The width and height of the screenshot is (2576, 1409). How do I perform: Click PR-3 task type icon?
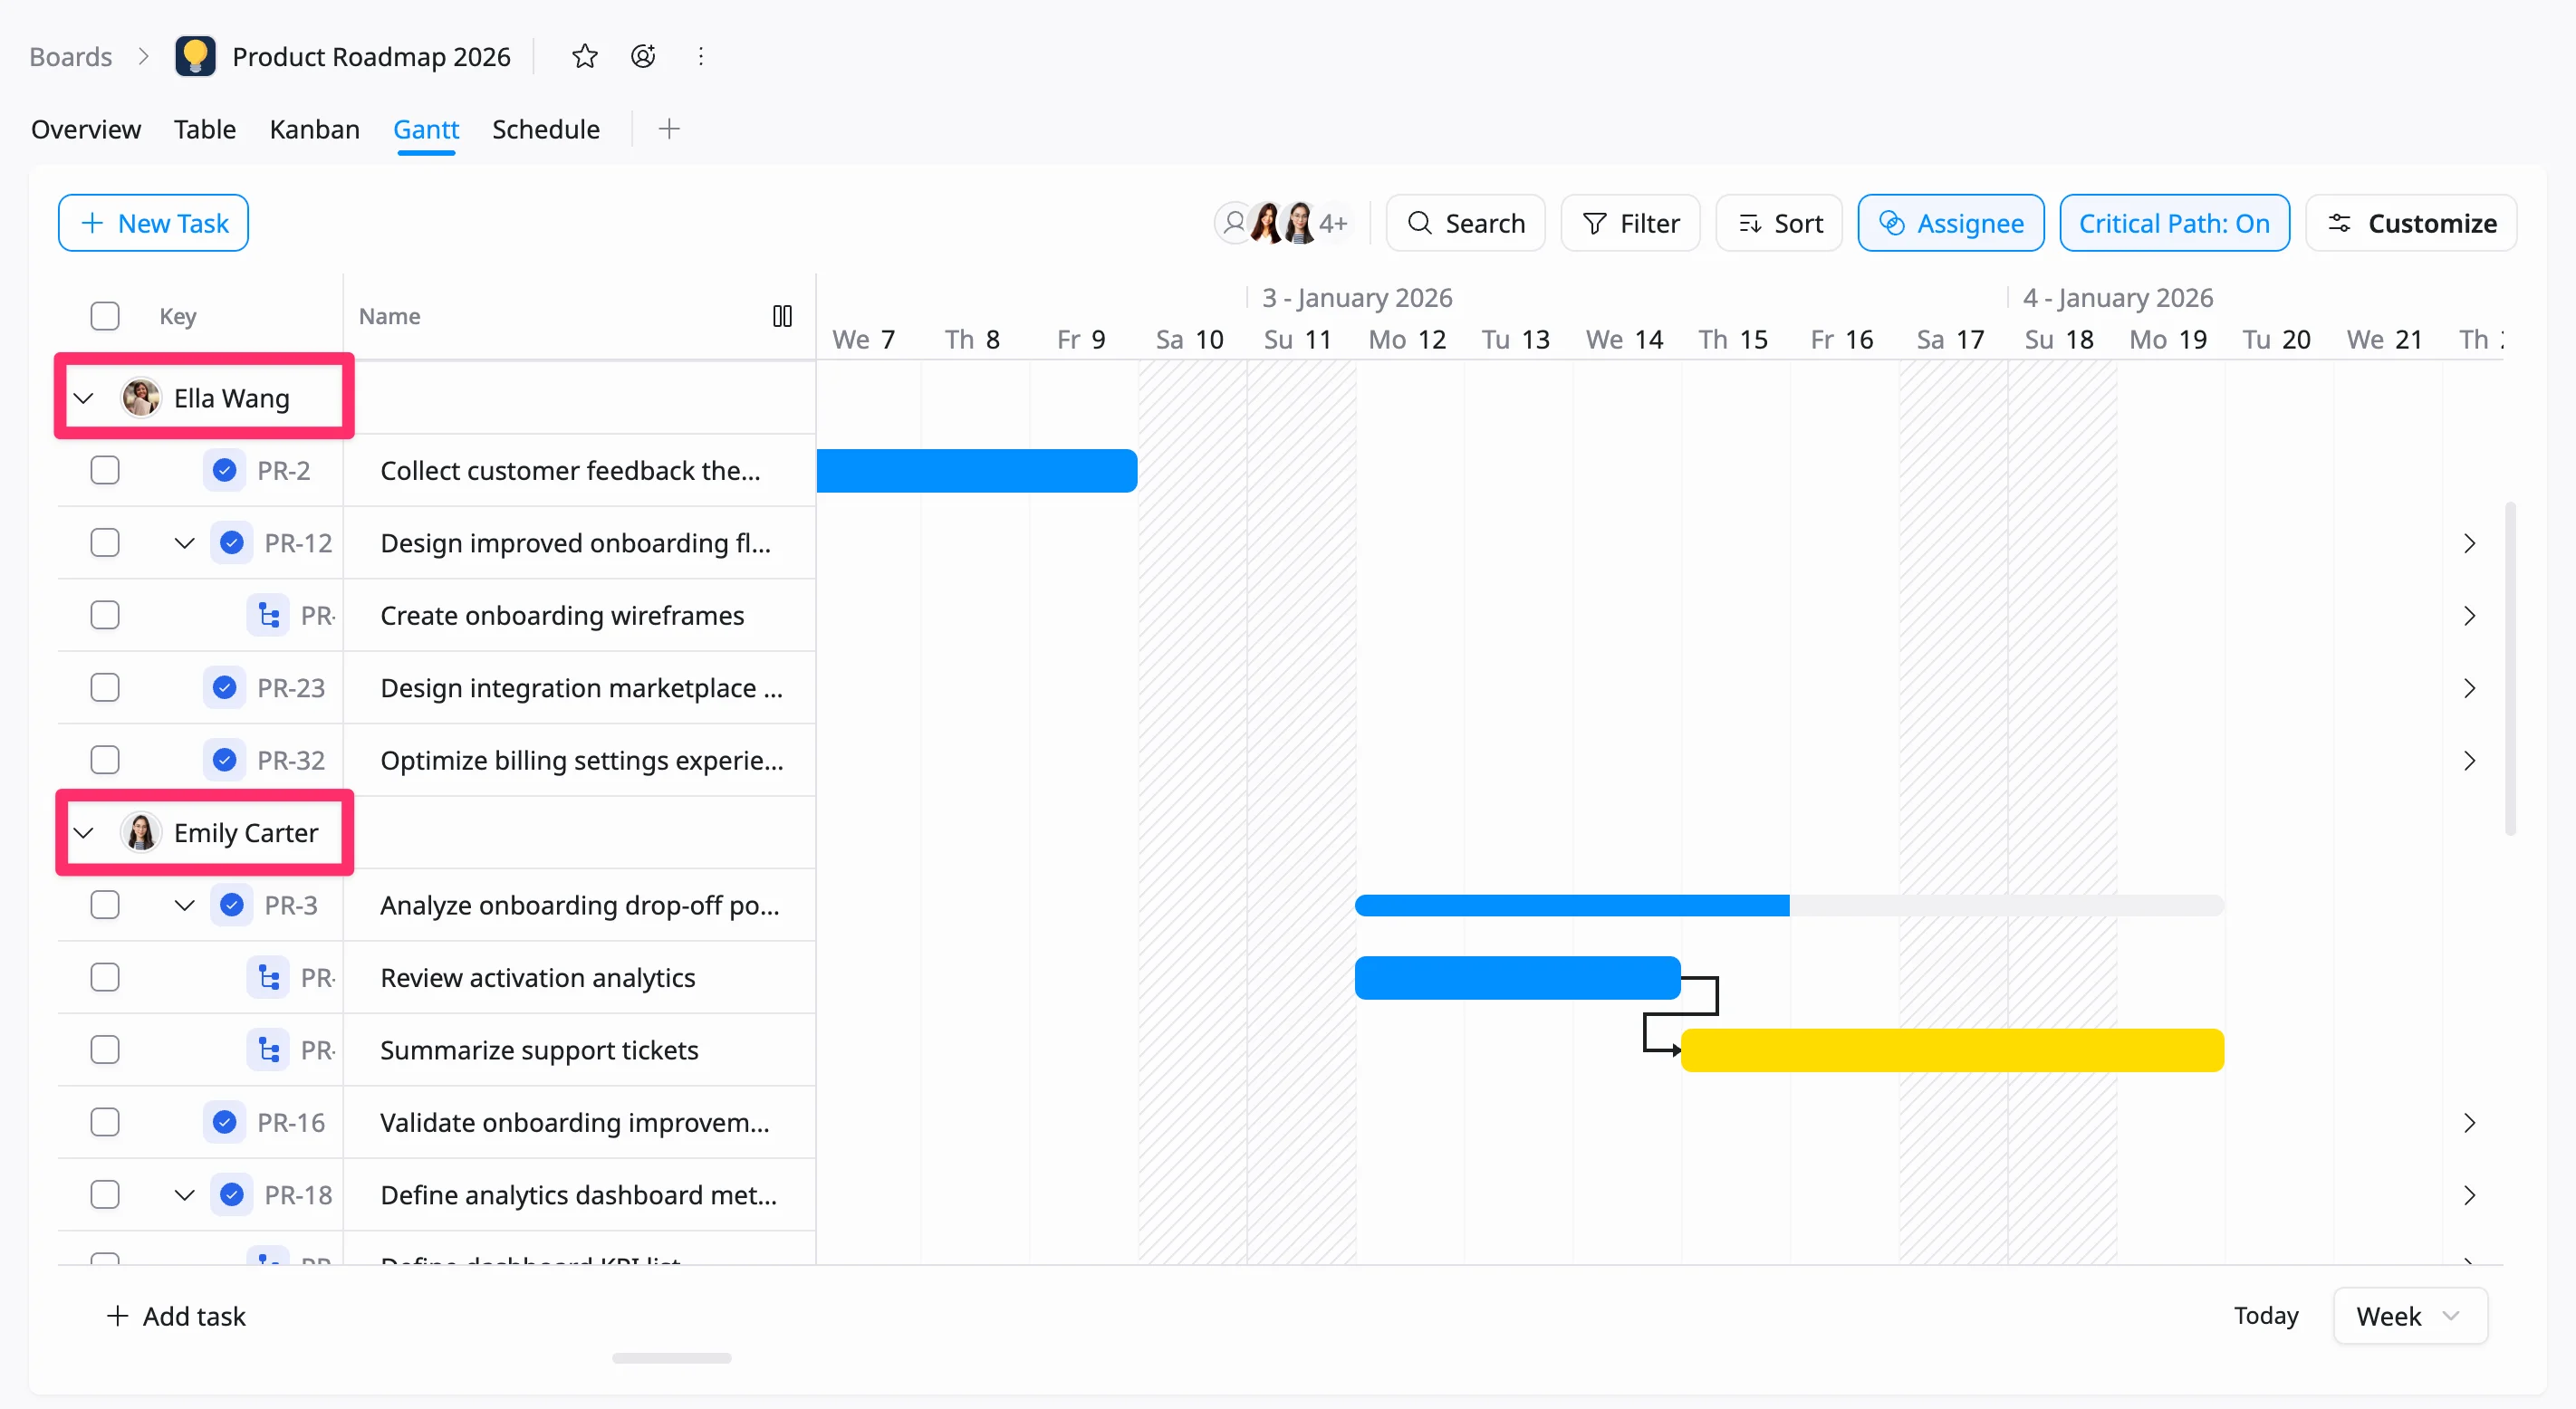[231, 905]
